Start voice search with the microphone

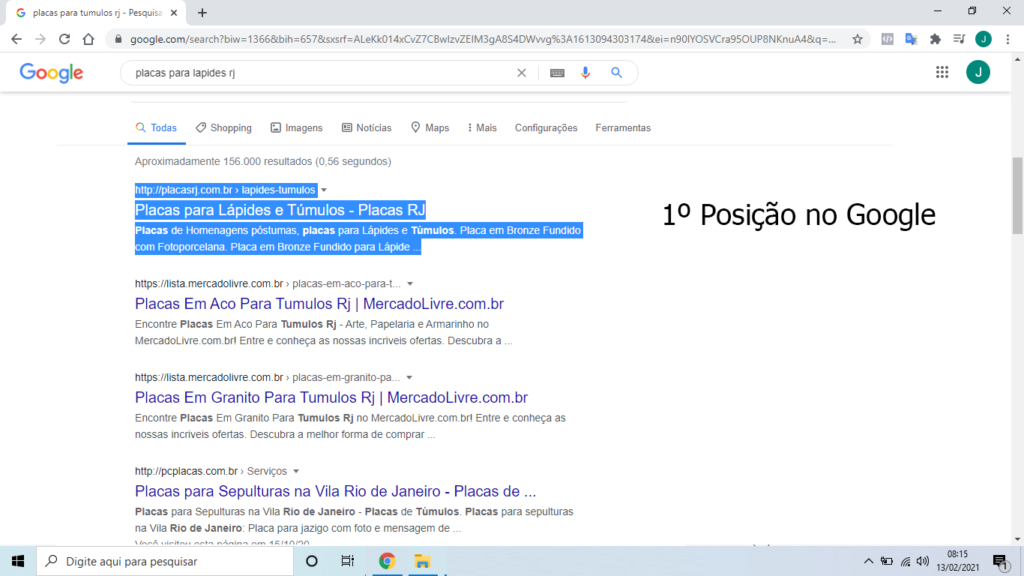[x=586, y=73]
